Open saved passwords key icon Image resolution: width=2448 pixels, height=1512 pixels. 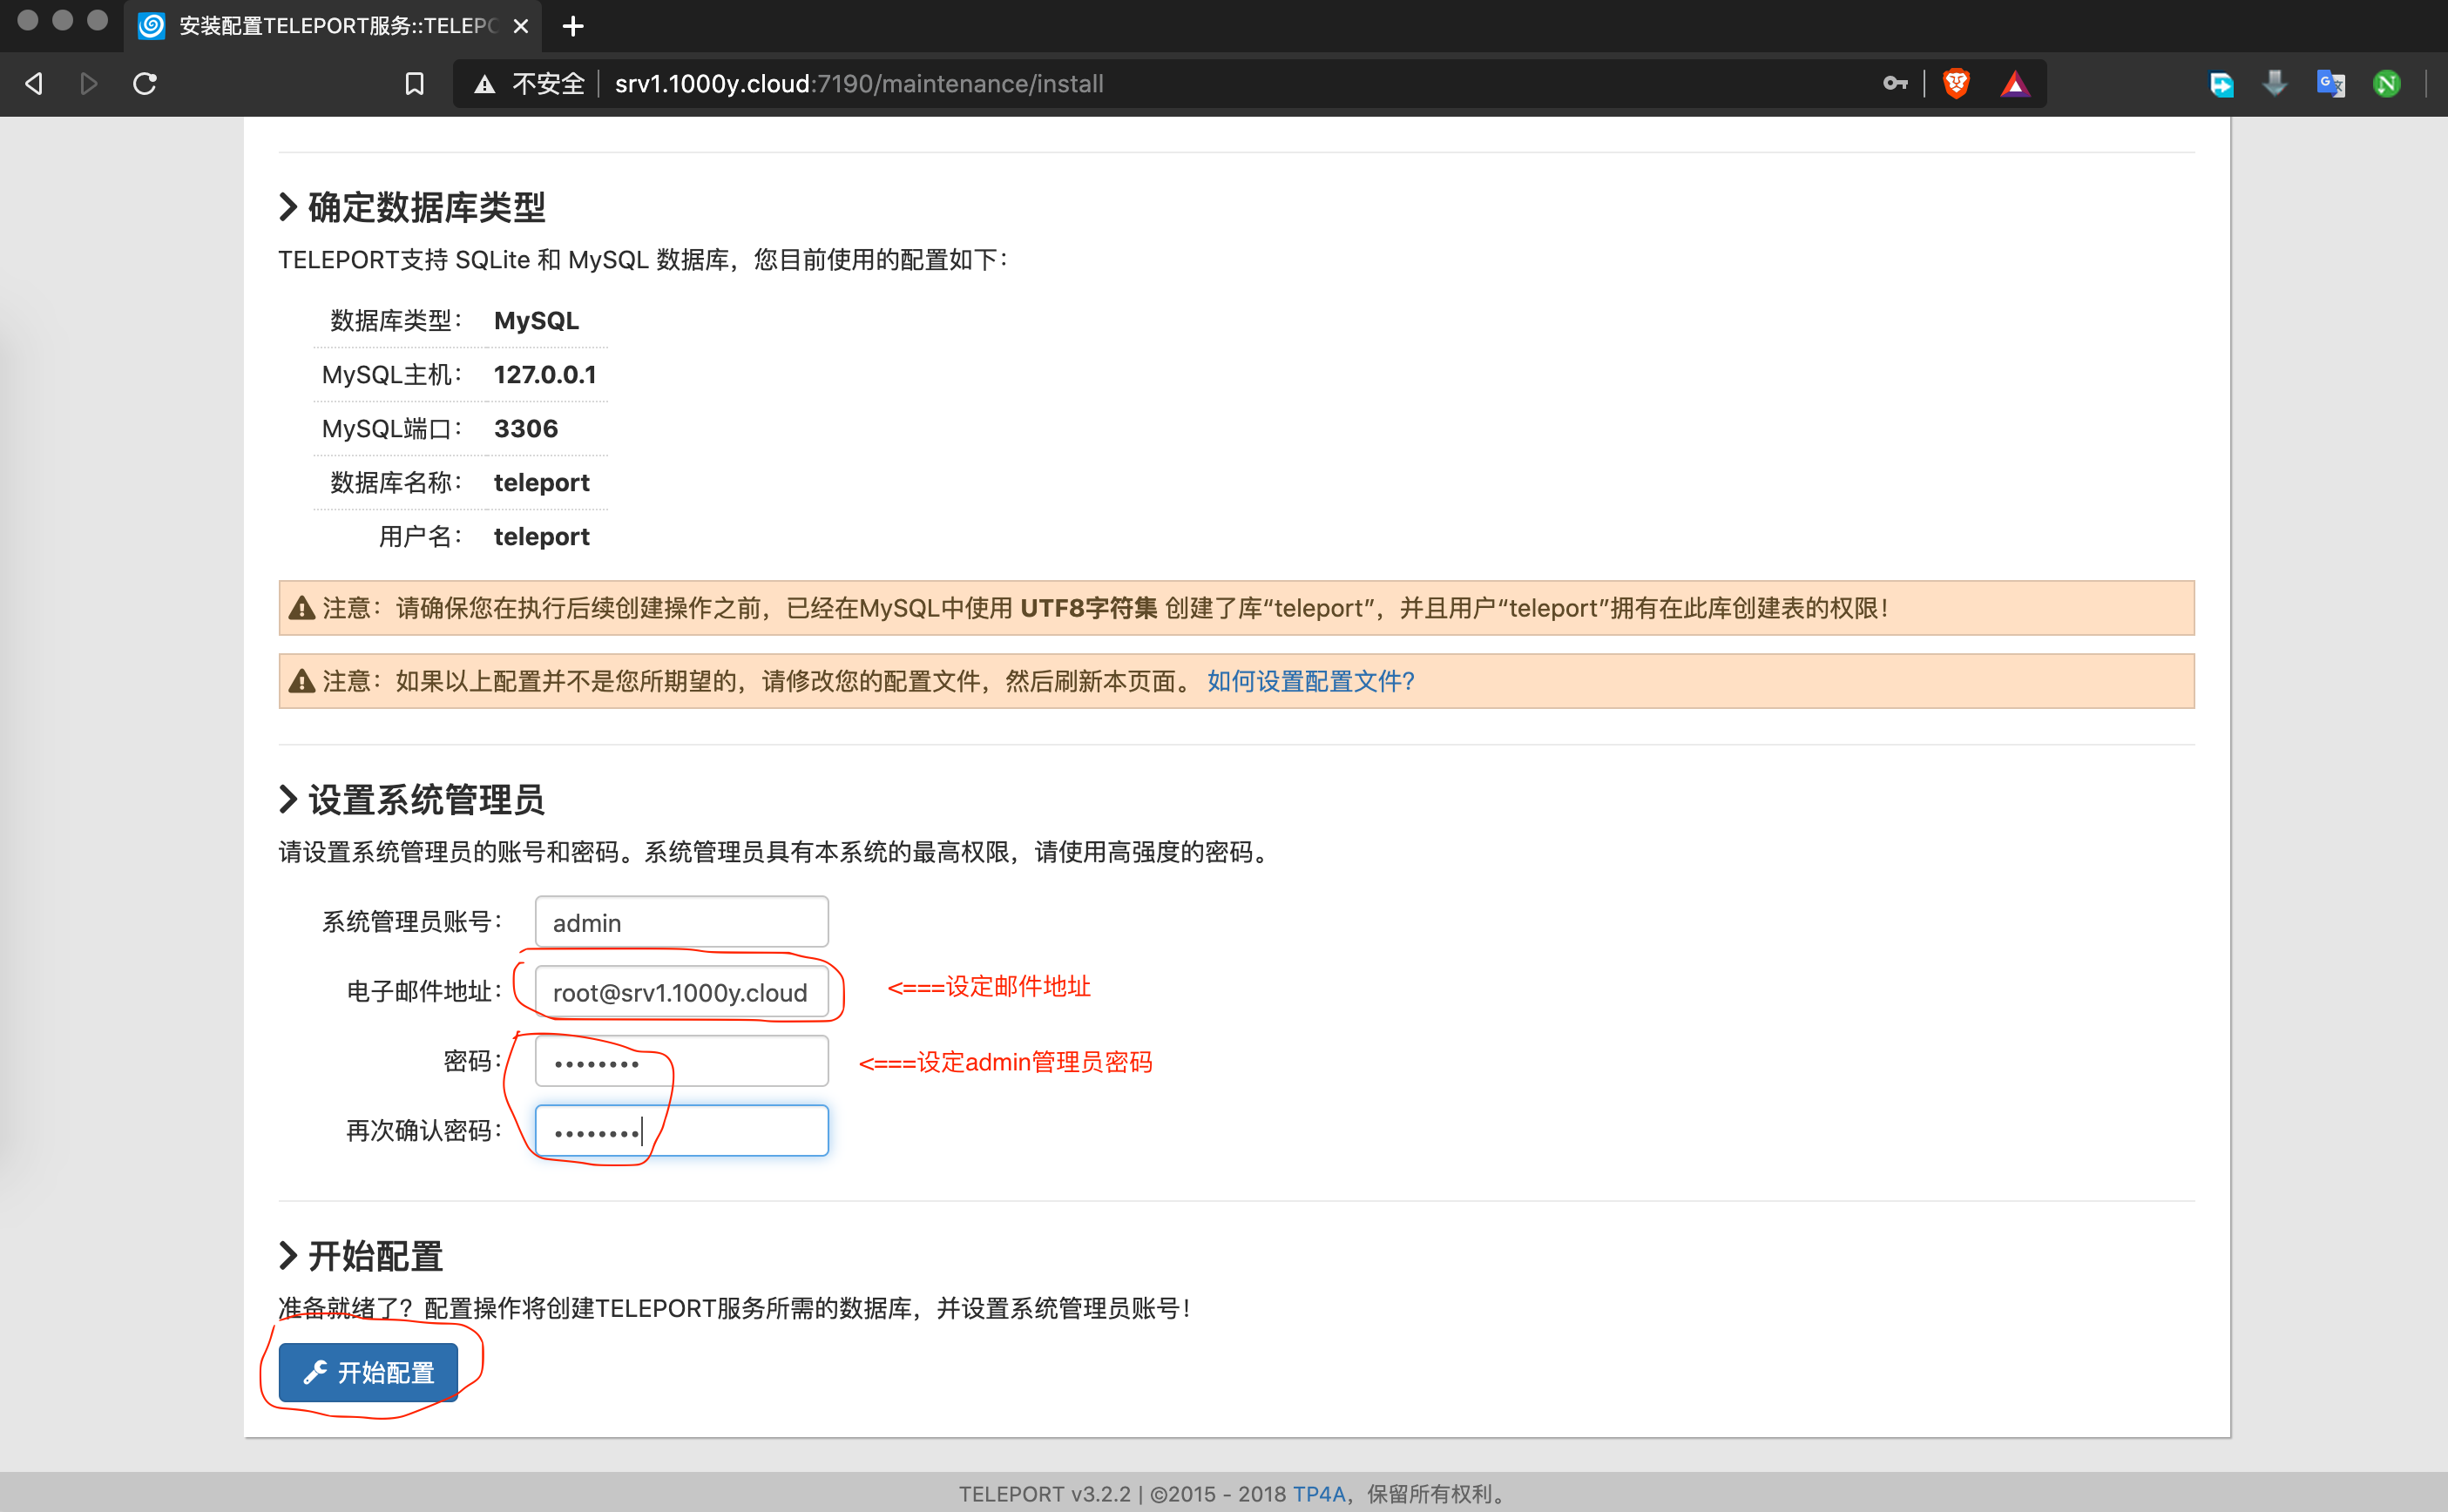coord(1895,84)
